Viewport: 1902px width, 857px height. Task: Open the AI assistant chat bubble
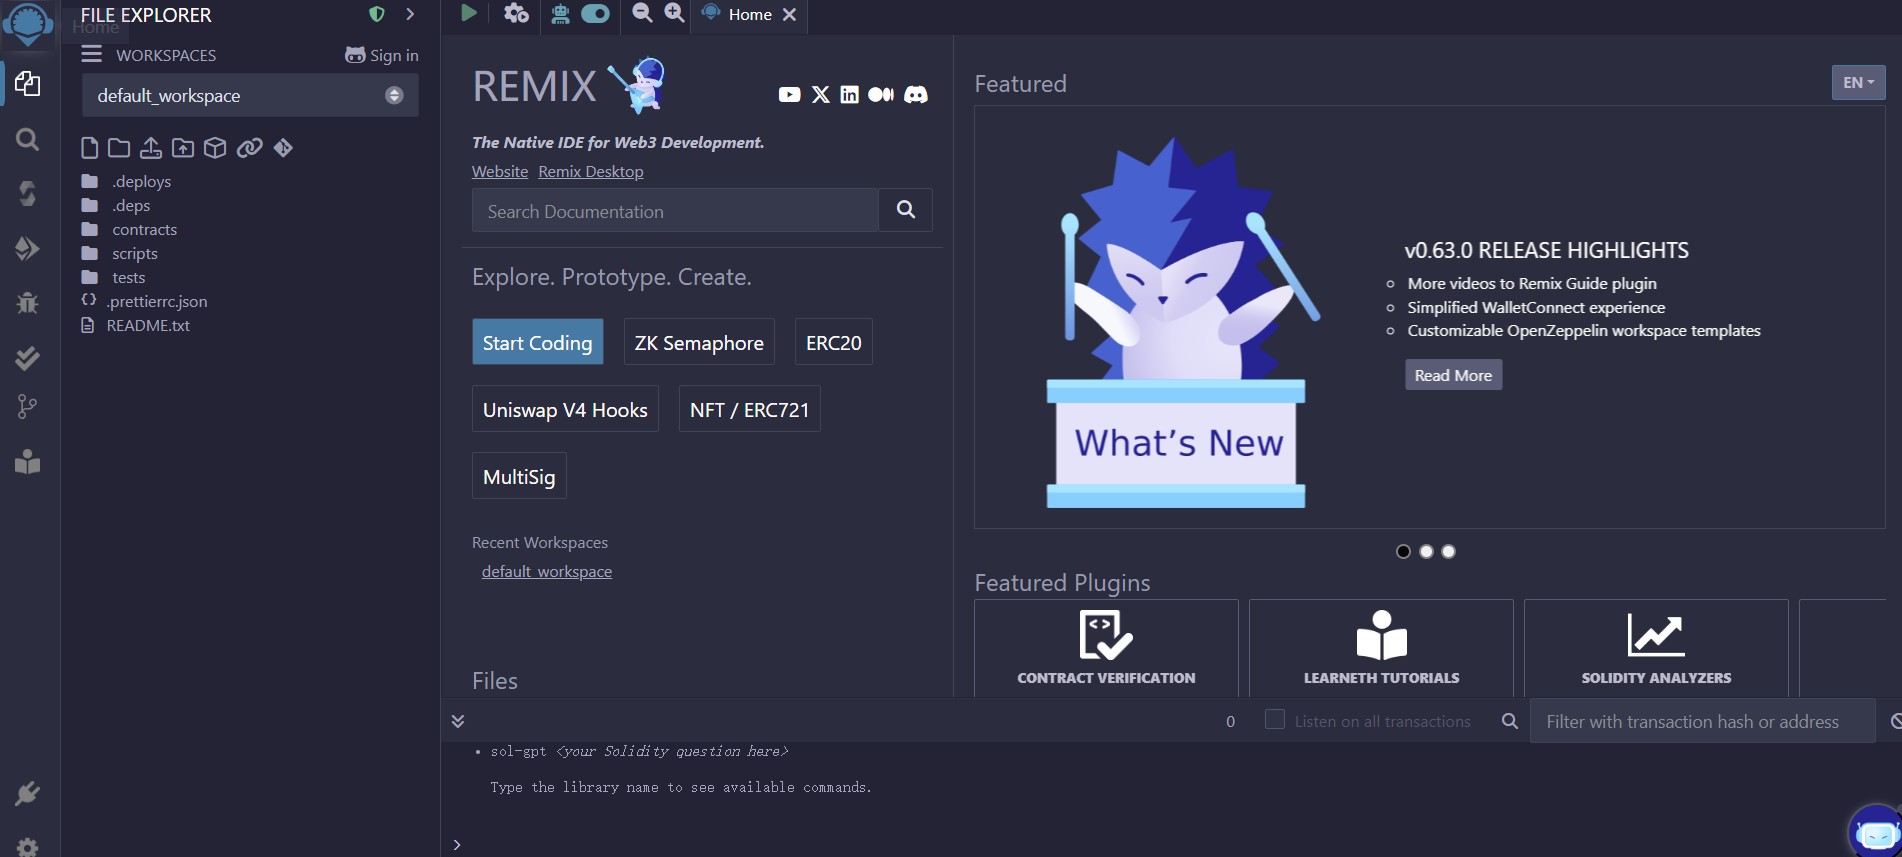click(x=1875, y=831)
